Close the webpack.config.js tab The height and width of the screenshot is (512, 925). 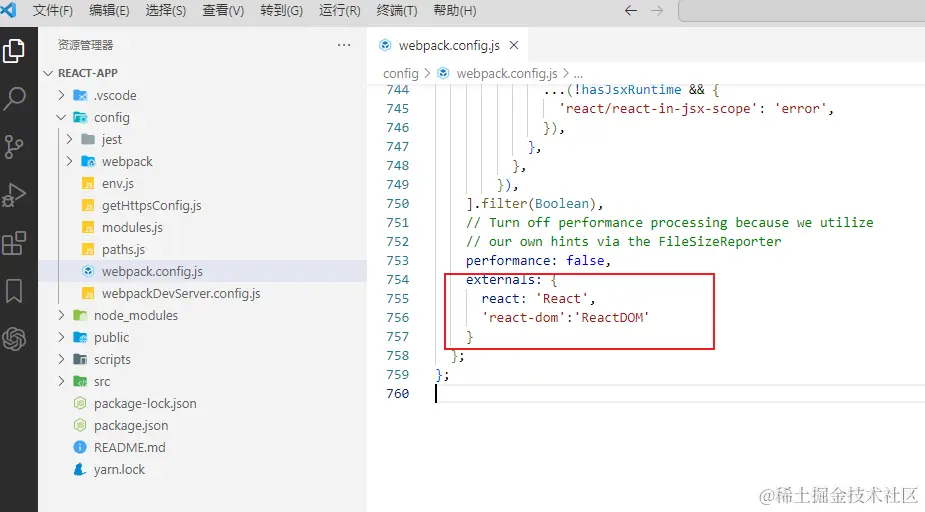coord(514,45)
